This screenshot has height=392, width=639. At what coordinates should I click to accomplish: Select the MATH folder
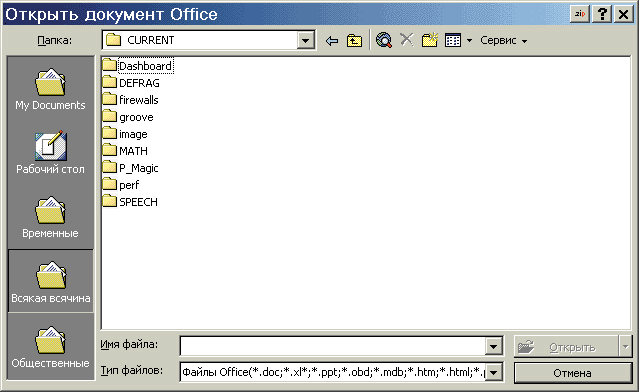pyautogui.click(x=125, y=151)
